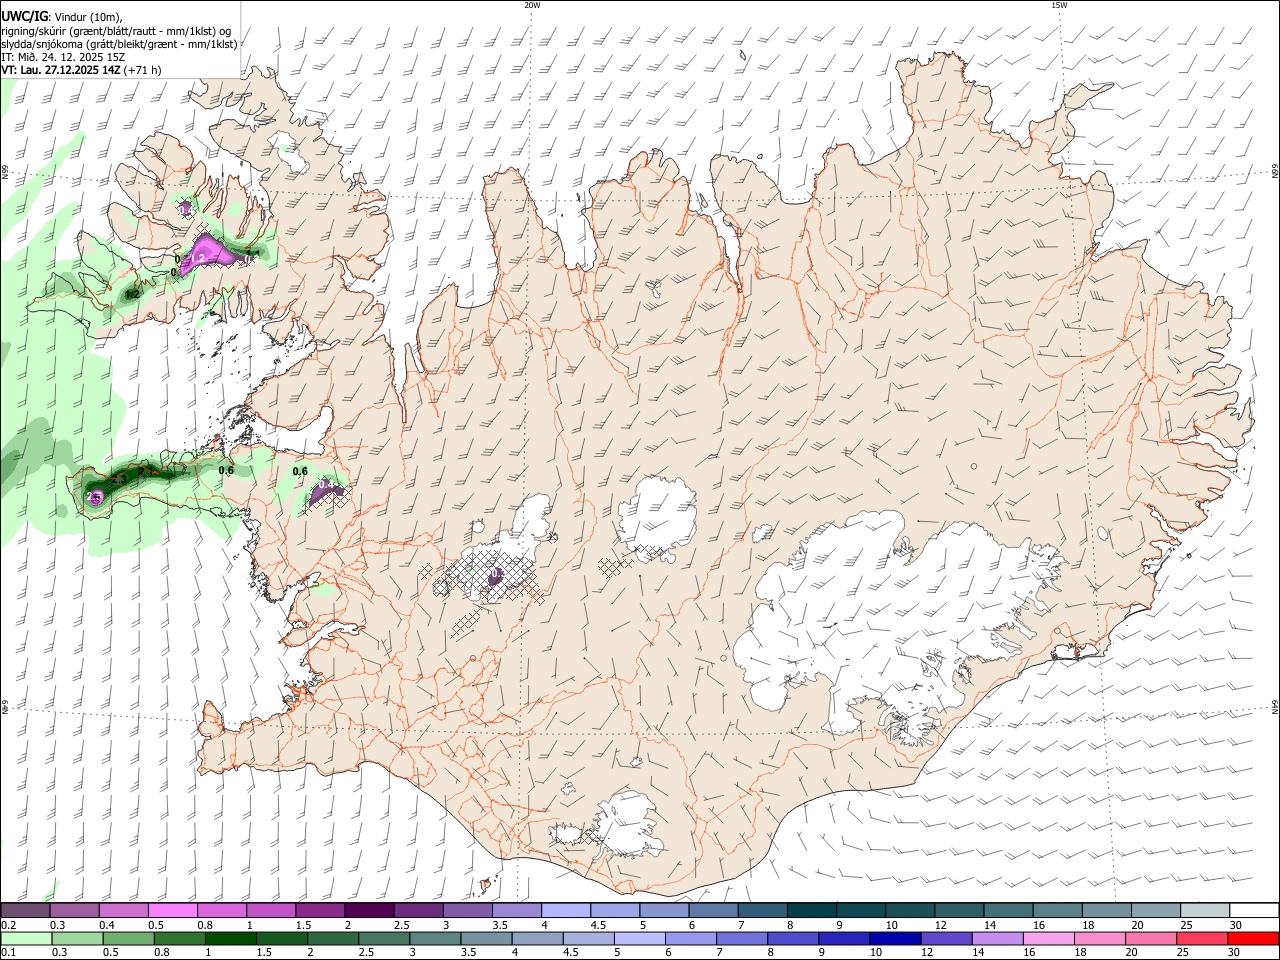1280x960 pixels.
Task: Click the 15W longitude label at top
Action: 1059,5
